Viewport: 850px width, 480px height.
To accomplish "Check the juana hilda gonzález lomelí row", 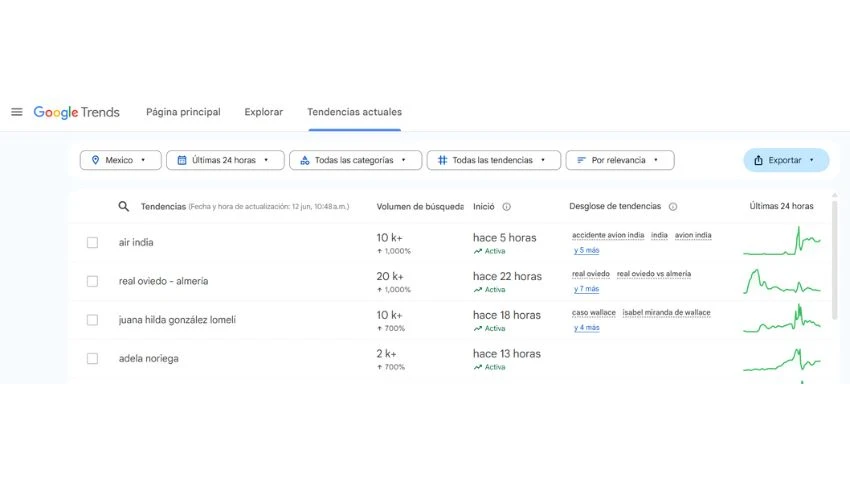I will tap(93, 320).
